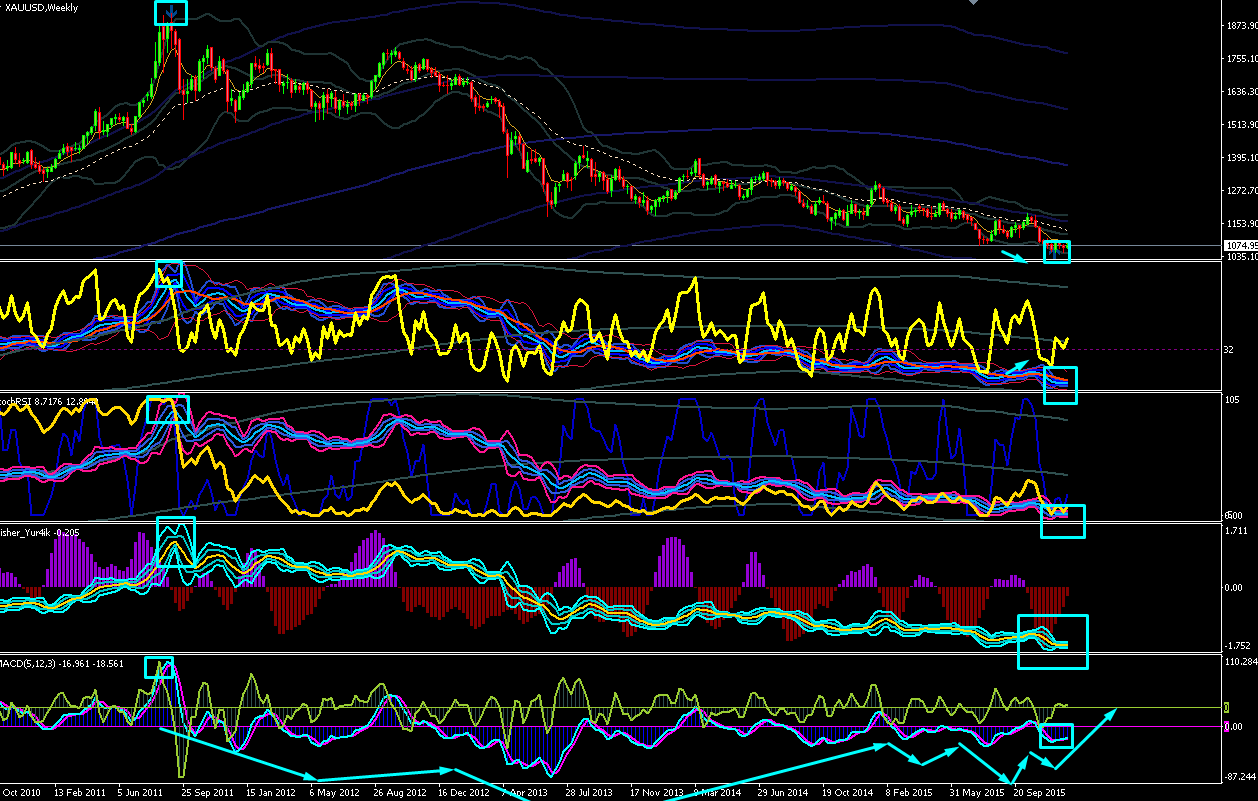This screenshot has width=1258, height=801.
Task: Click the level 32 label on RSI scale
Action: (1230, 350)
